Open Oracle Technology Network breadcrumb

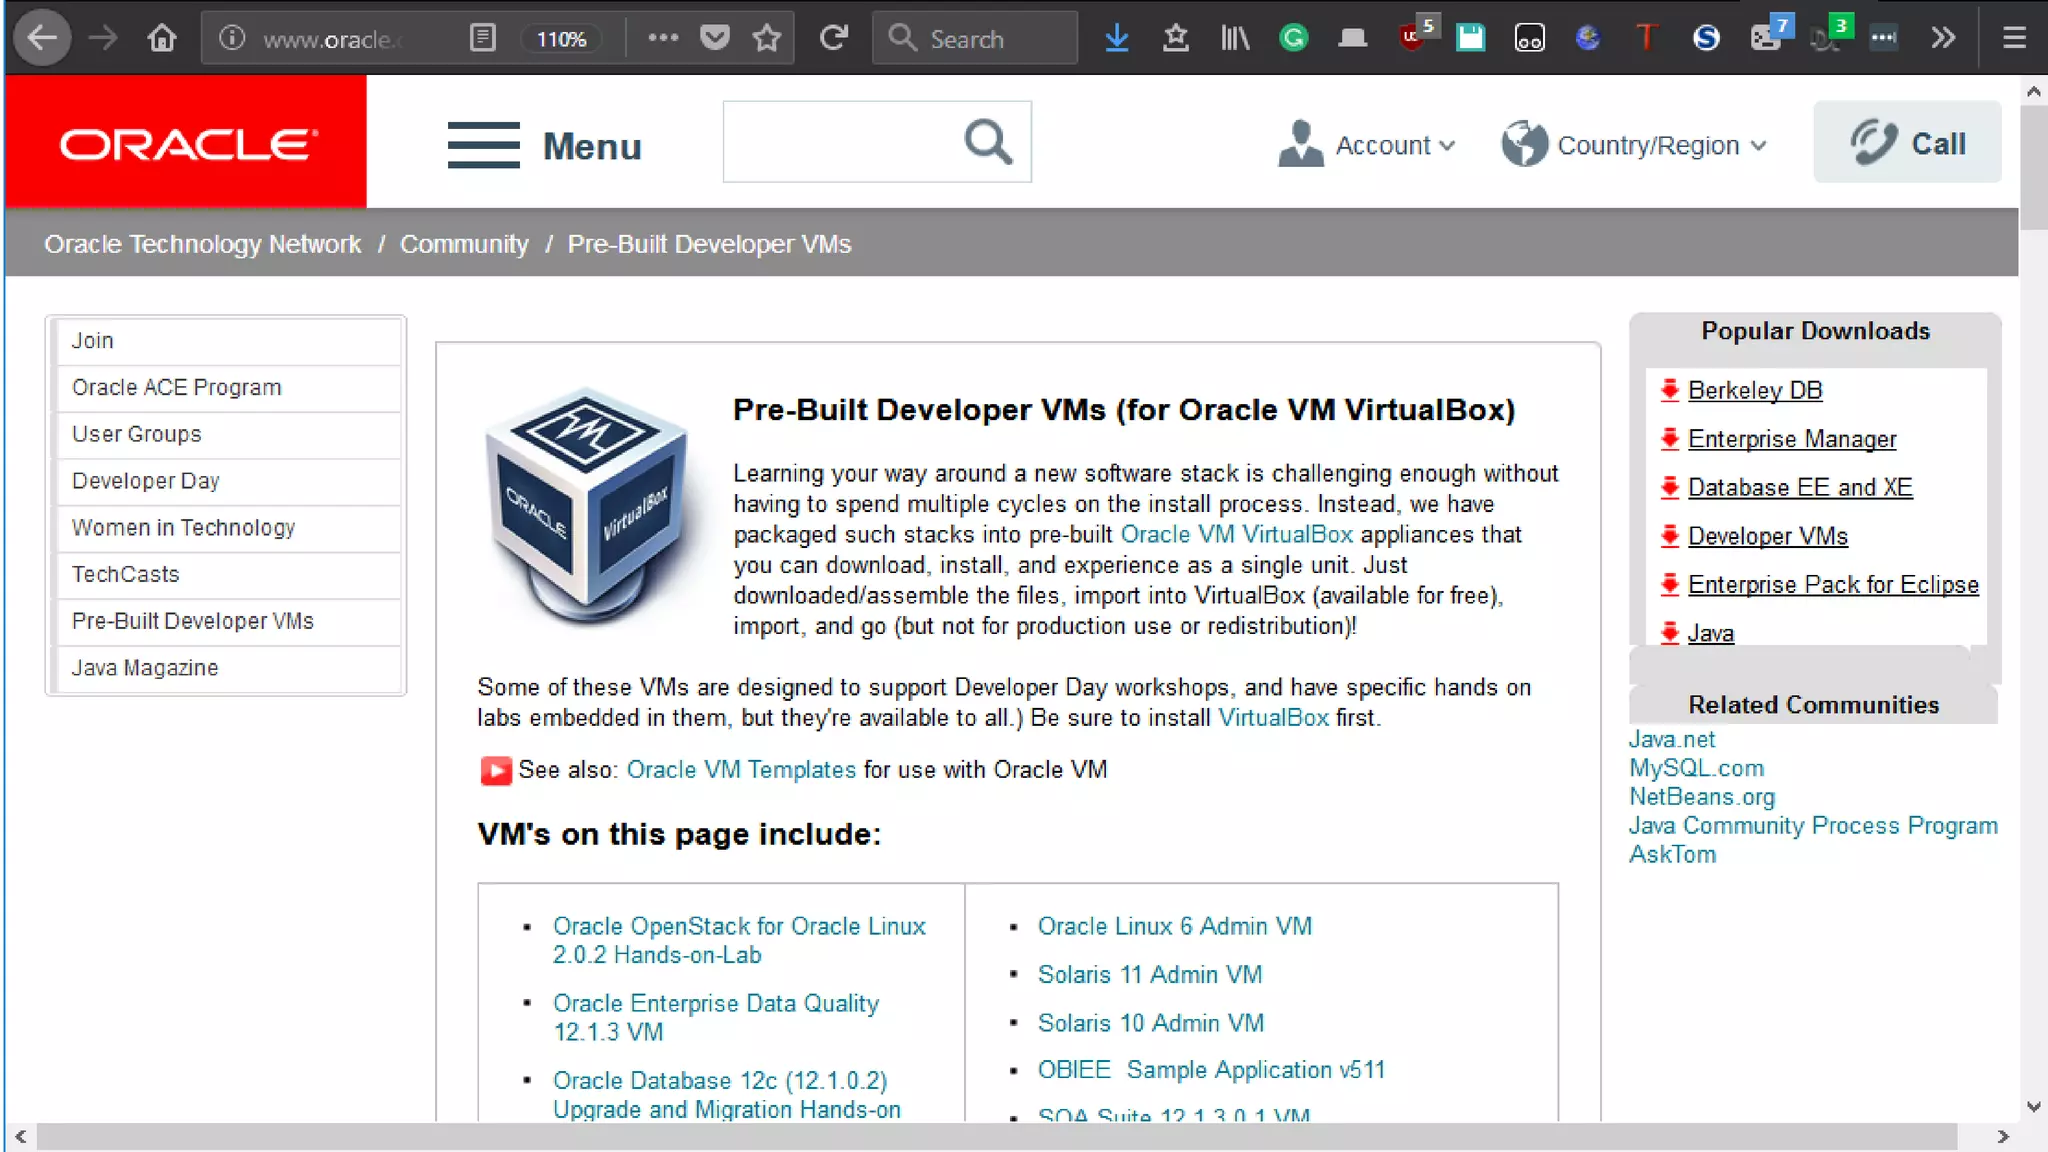(203, 244)
